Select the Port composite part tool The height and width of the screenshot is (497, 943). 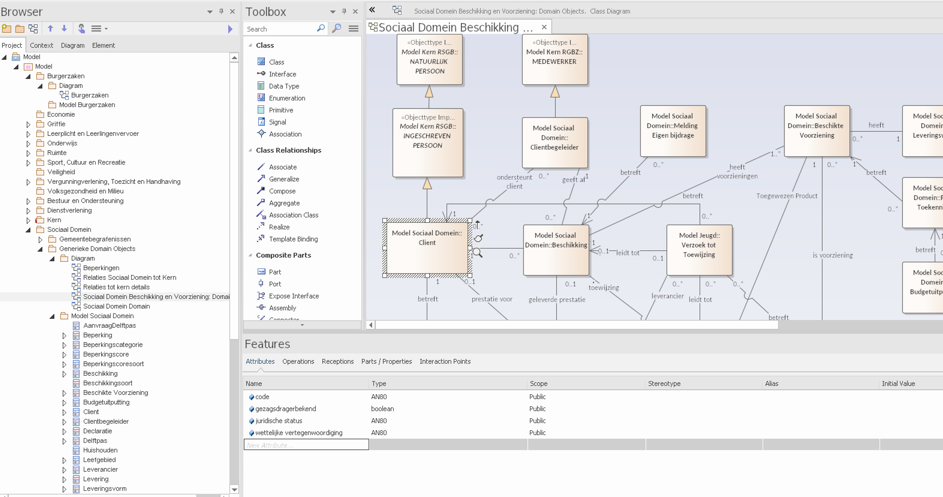pyautogui.click(x=274, y=284)
